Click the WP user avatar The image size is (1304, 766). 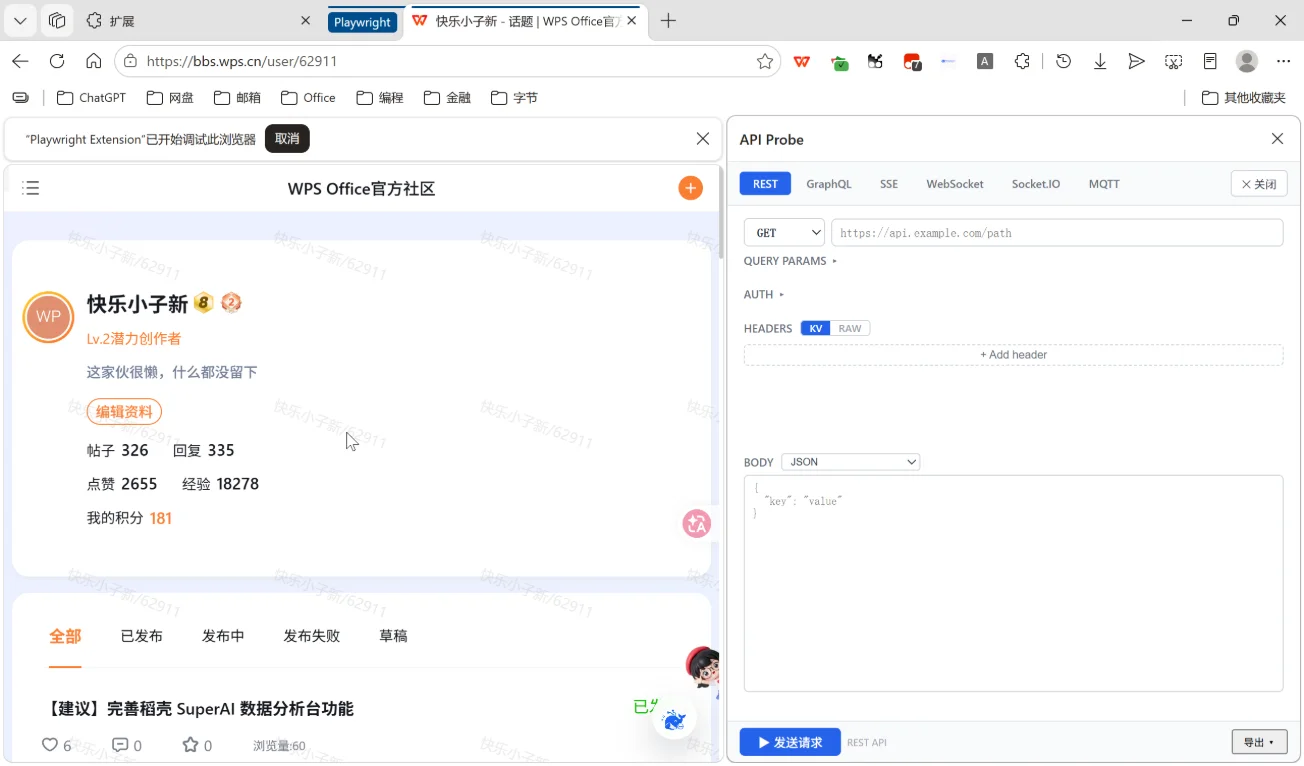click(x=48, y=317)
